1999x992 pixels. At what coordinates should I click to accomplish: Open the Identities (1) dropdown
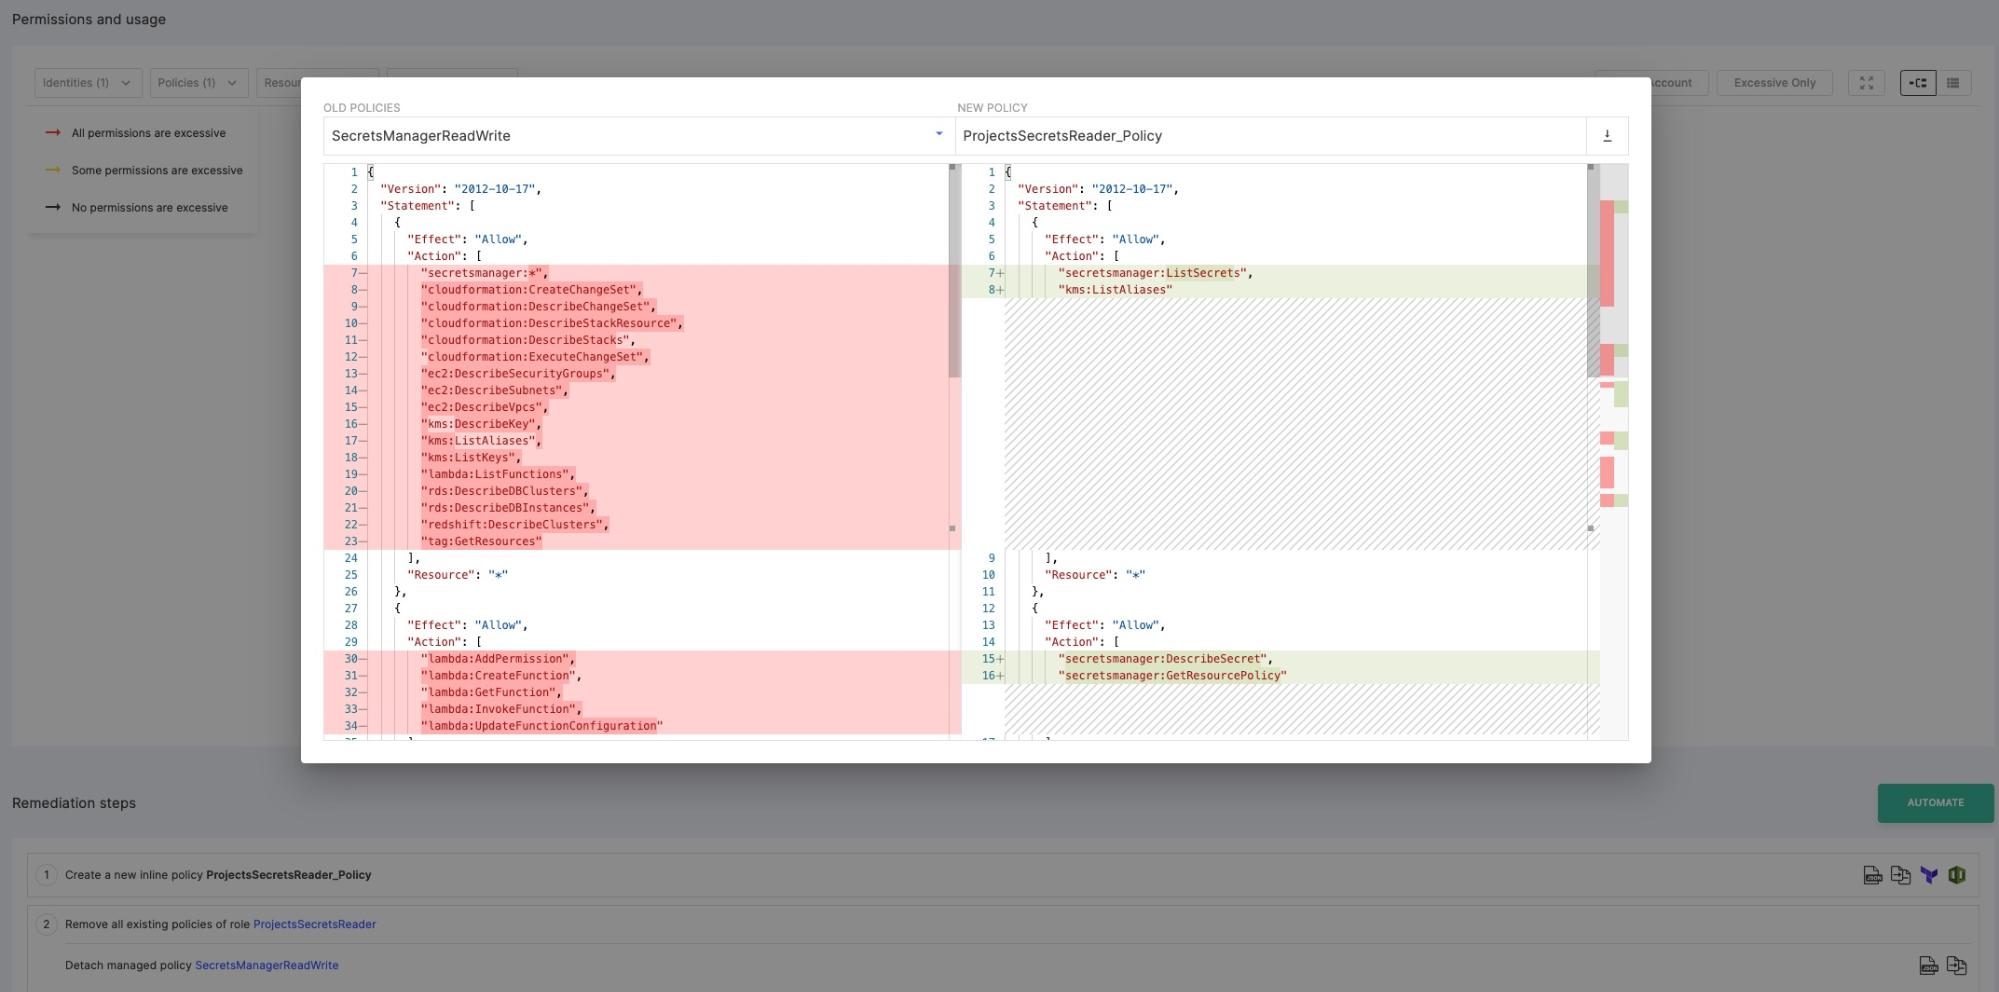pos(88,83)
